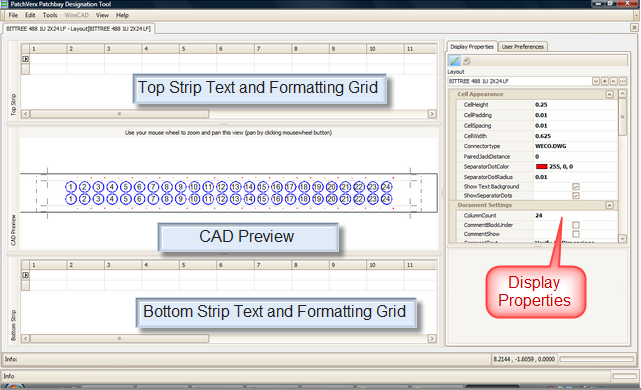The height and width of the screenshot is (390, 641).
Task: Click the second toolbar icon beside the pencil
Action: pos(466,61)
